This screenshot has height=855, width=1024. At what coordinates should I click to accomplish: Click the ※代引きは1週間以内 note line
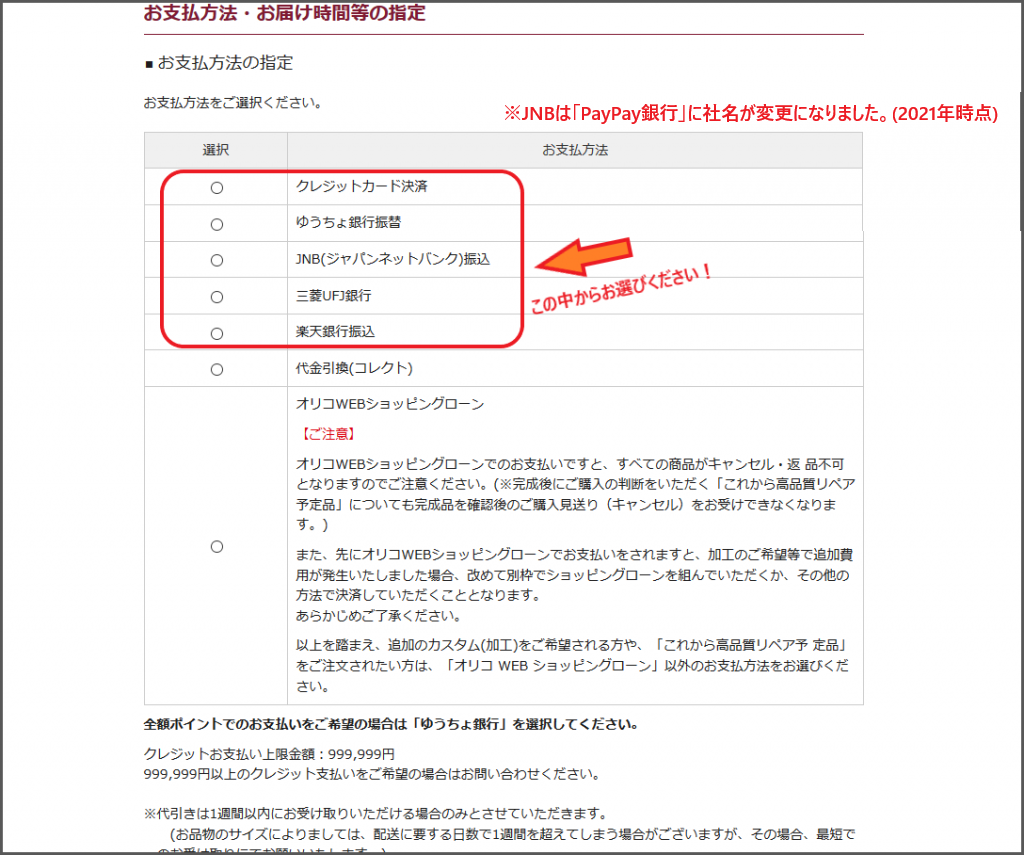point(376,814)
